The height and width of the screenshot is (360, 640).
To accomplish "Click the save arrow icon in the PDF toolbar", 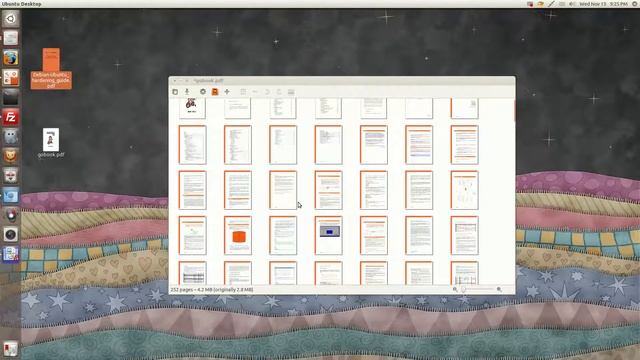I will (x=187, y=92).
